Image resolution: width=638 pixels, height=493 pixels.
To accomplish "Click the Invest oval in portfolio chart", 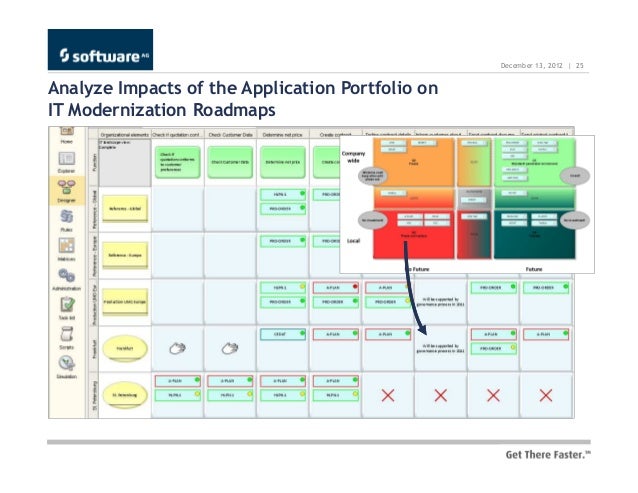I will pyautogui.click(x=575, y=176).
